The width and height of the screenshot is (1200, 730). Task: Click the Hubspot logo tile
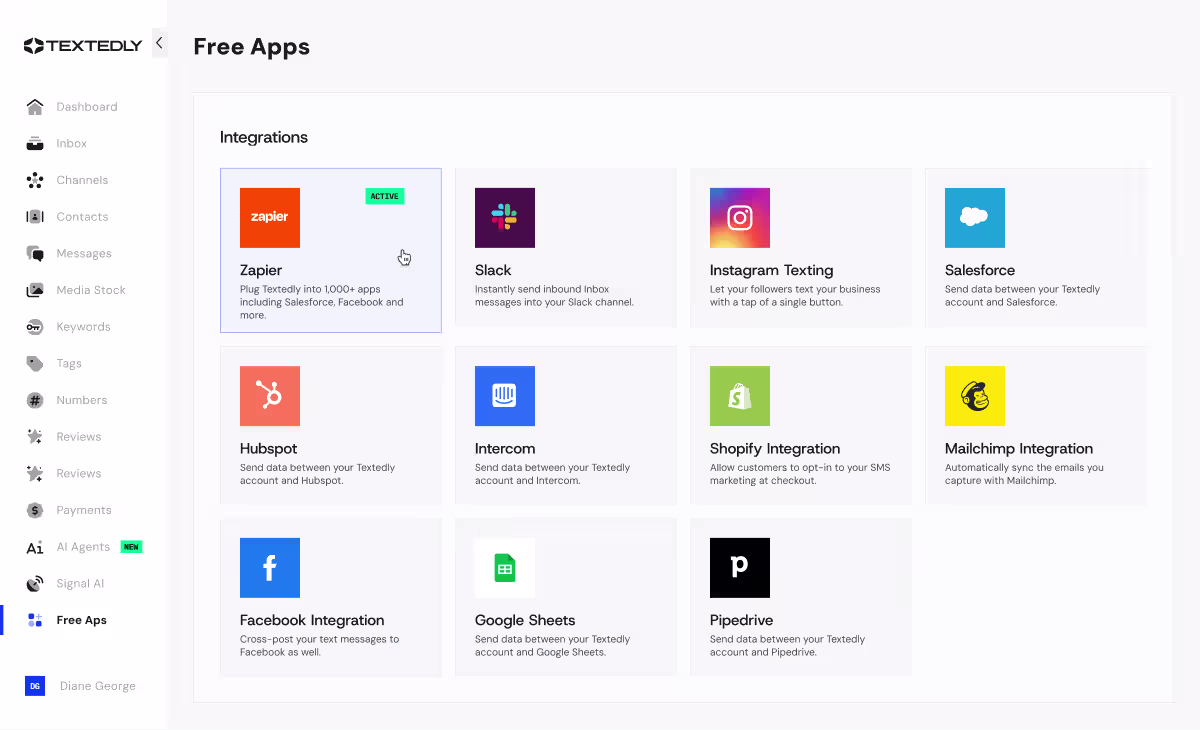(x=270, y=396)
